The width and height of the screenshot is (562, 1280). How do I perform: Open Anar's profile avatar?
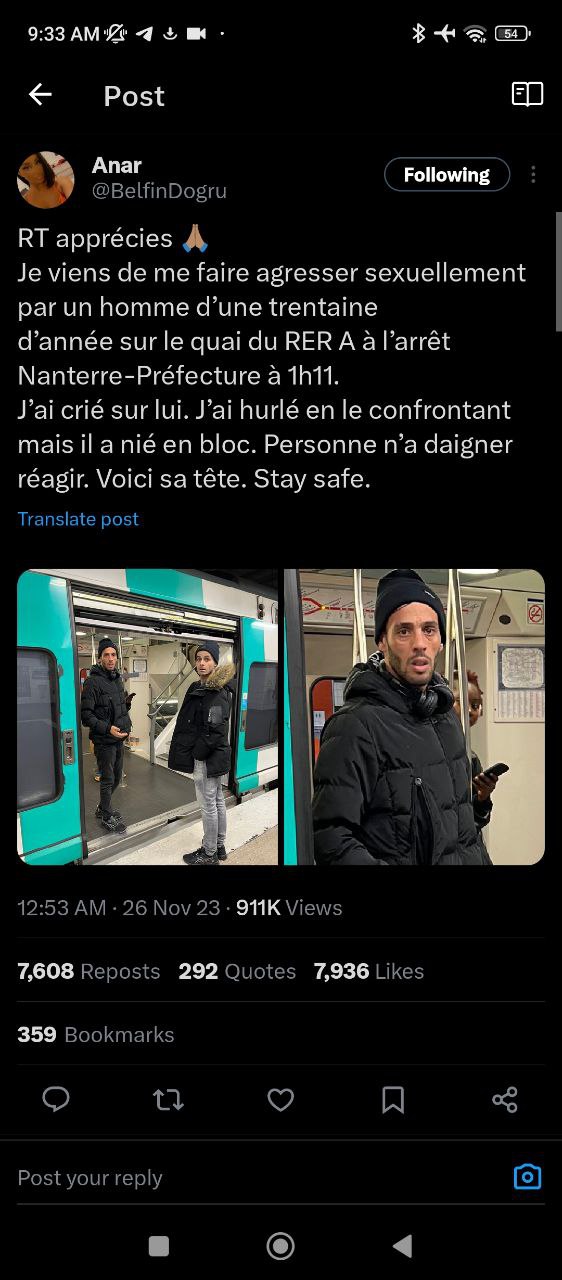tap(46, 180)
